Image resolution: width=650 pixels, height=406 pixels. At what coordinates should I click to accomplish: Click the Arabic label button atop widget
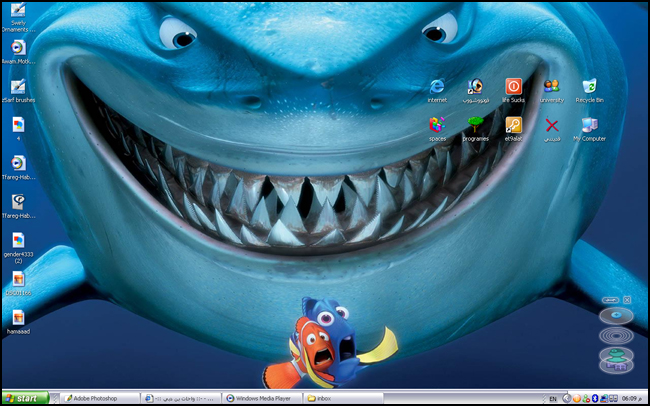coord(610,300)
